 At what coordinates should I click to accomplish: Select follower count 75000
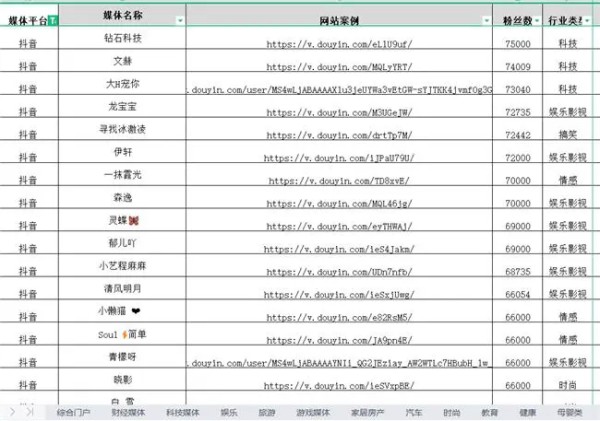[x=518, y=44]
